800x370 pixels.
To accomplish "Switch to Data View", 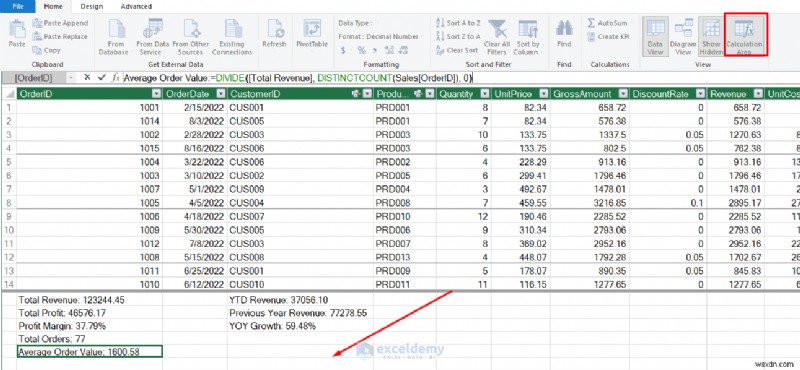I will [x=655, y=37].
